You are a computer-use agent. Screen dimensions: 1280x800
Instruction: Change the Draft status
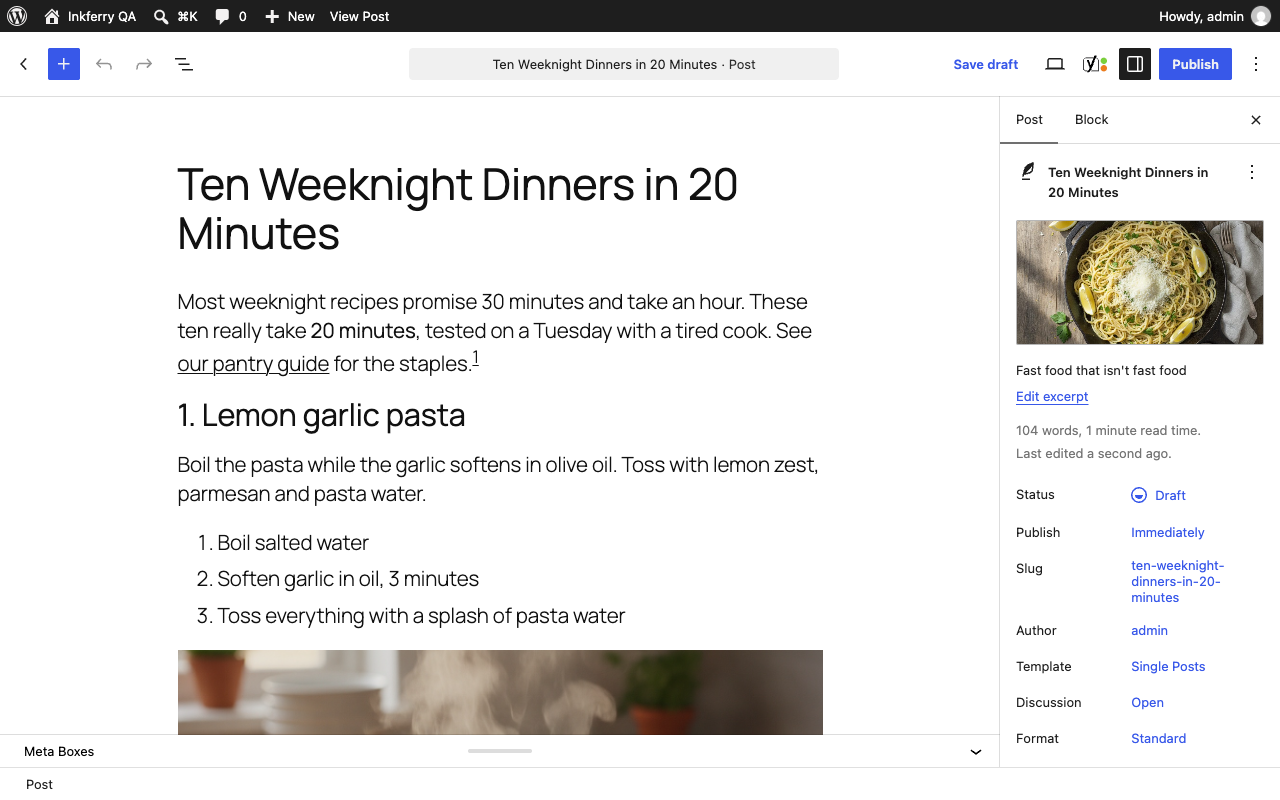coord(1158,495)
